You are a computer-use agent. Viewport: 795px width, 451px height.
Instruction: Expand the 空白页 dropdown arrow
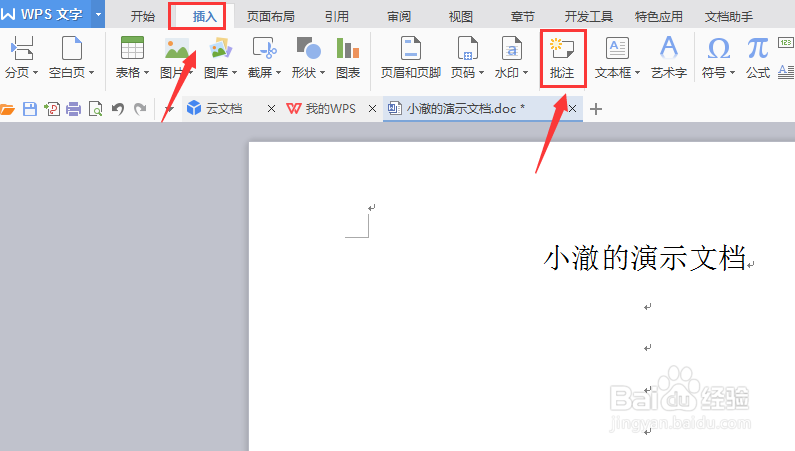click(91, 72)
